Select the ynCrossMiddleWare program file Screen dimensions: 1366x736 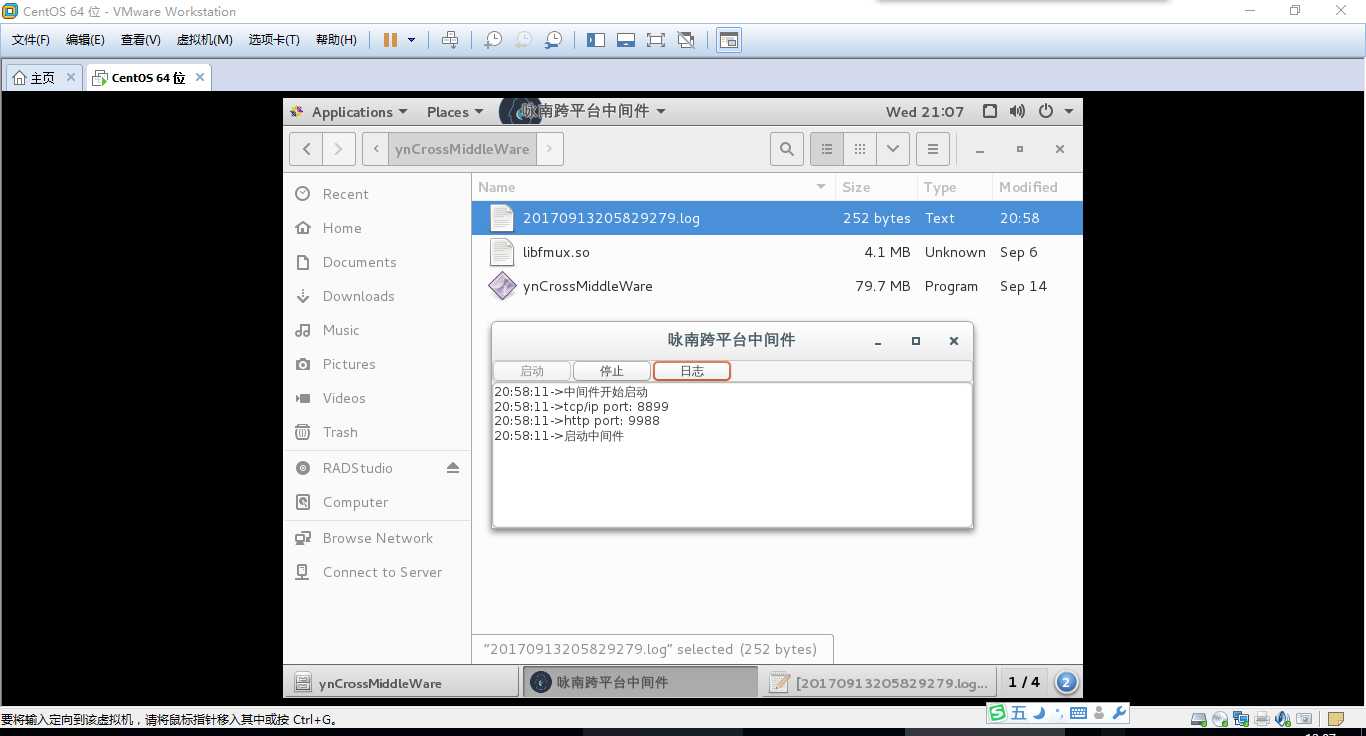pos(777,286)
